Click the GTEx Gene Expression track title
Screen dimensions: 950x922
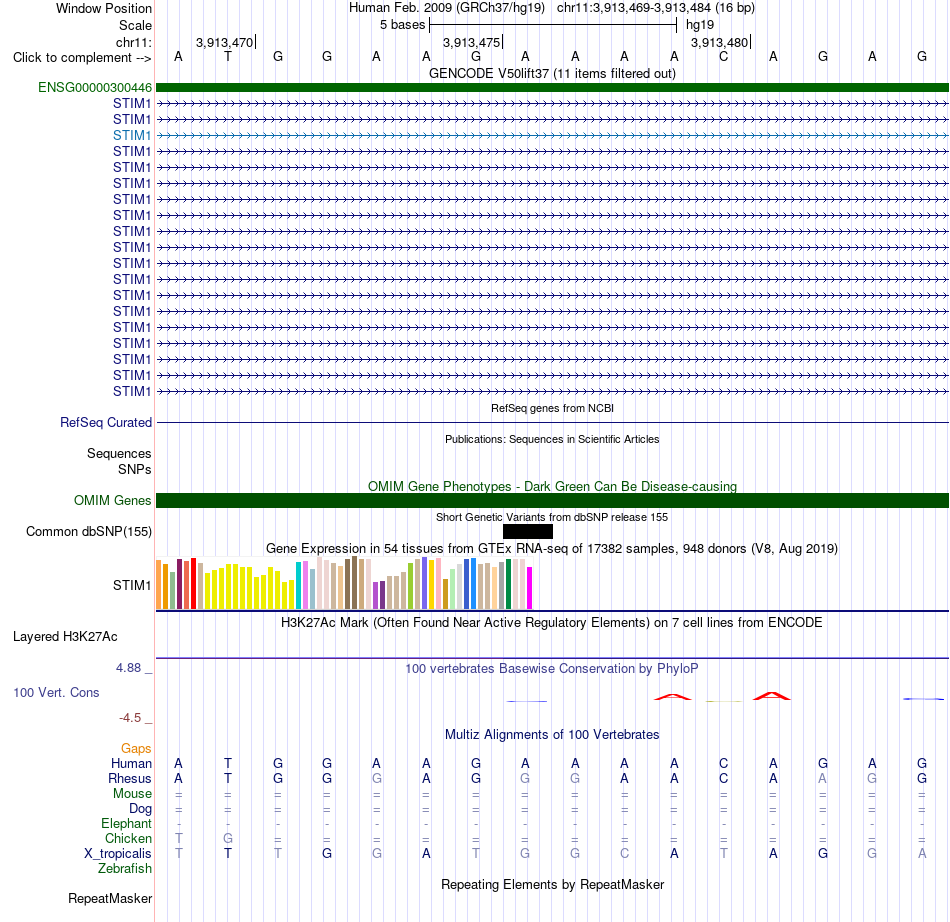click(x=552, y=548)
